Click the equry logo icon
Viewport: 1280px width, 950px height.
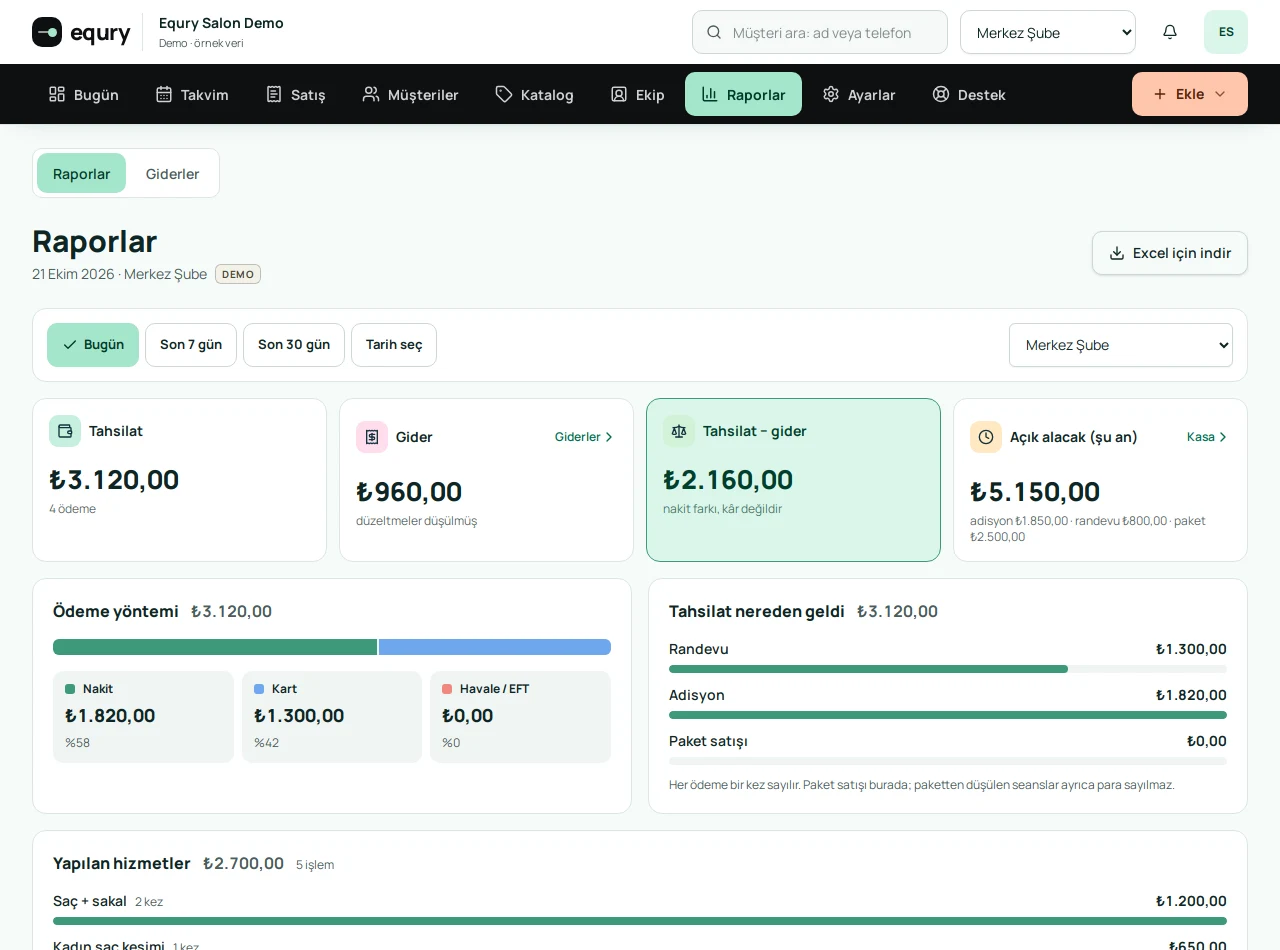point(47,32)
